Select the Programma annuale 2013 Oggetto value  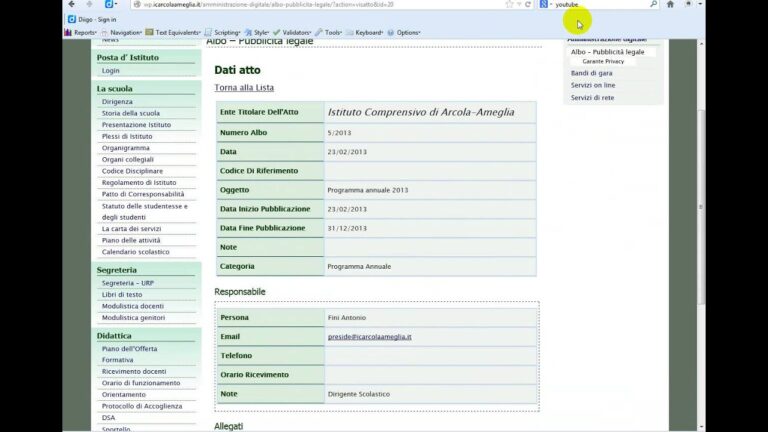368,190
